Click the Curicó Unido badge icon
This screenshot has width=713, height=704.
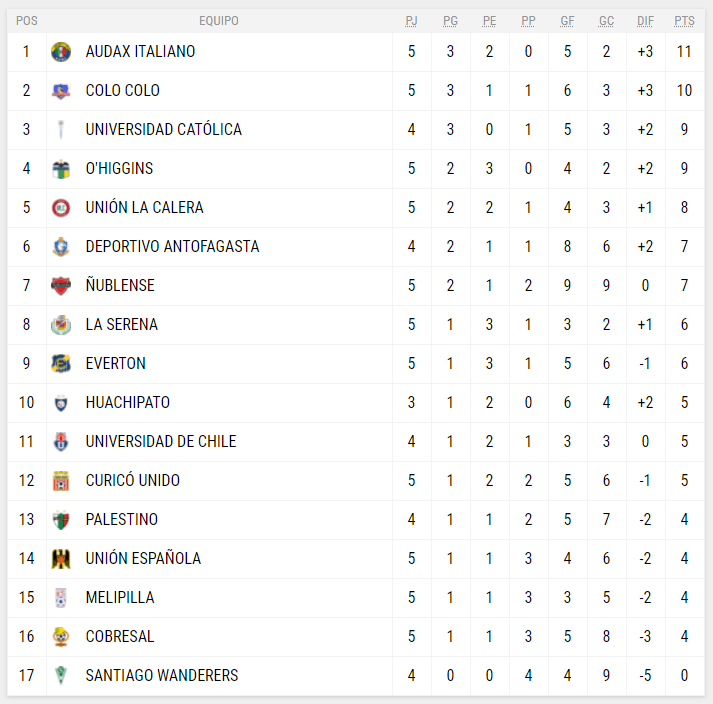click(61, 480)
